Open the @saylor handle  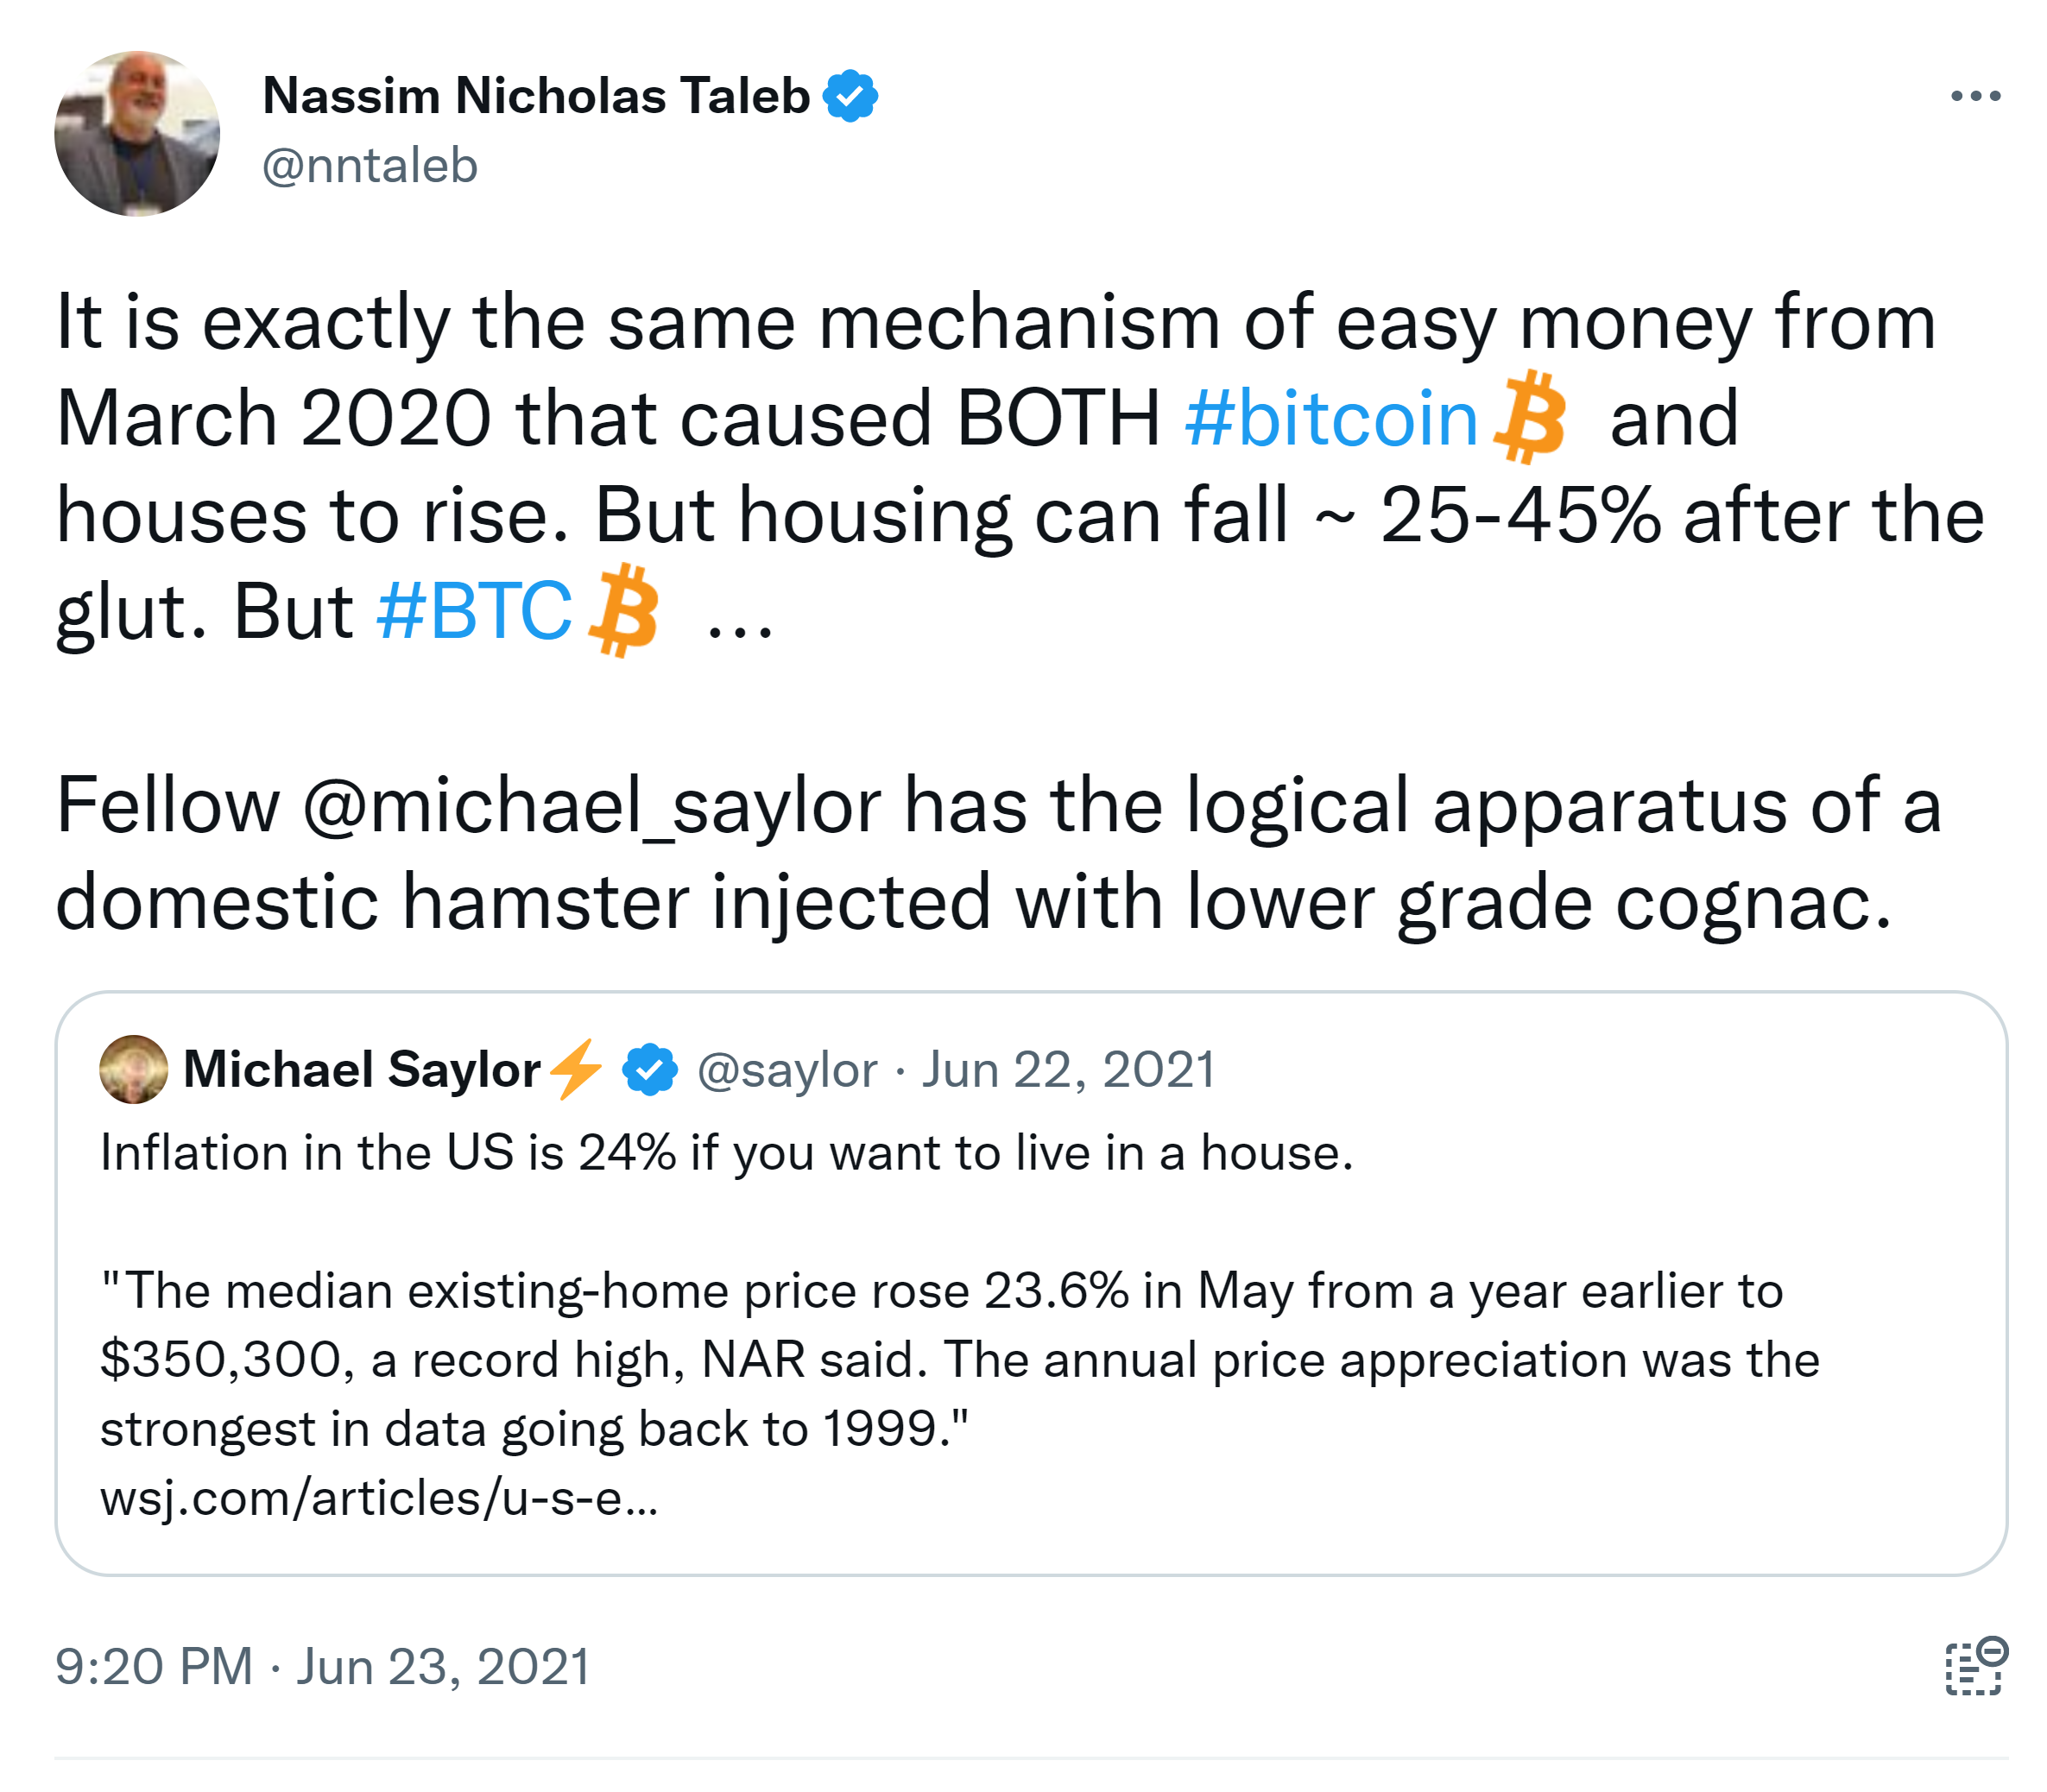(x=787, y=1070)
